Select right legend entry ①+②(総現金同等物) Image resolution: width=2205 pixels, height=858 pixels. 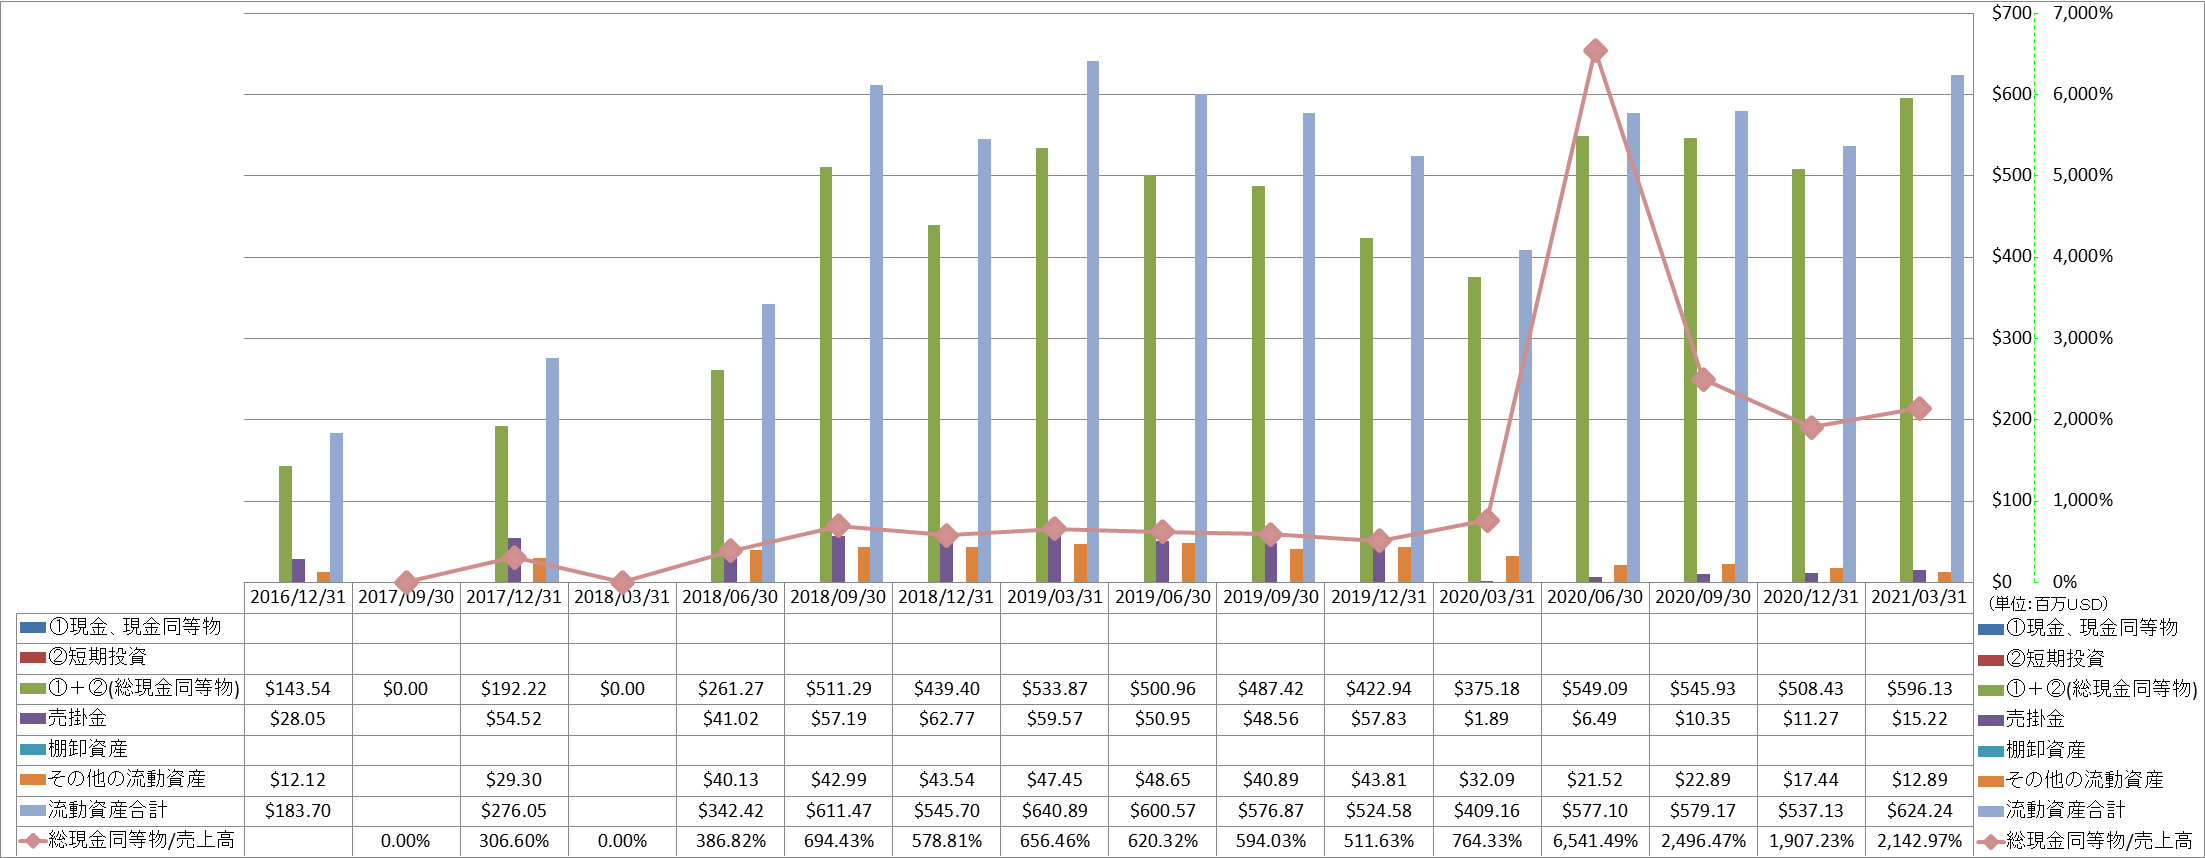[x=2088, y=689]
